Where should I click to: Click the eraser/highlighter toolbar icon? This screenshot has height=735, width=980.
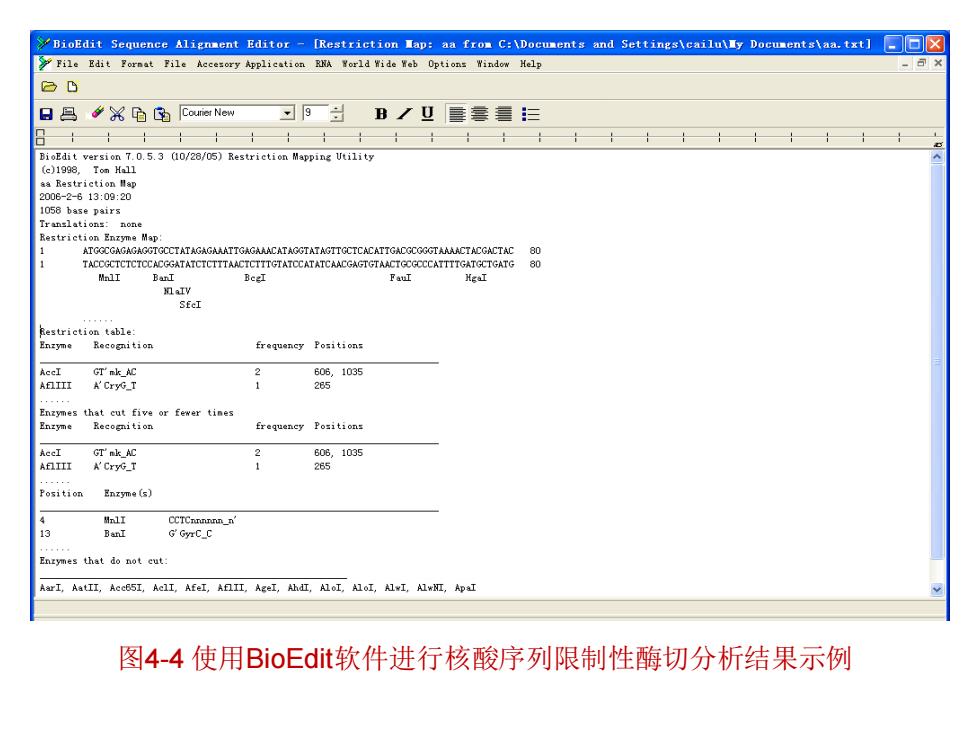(x=98, y=113)
